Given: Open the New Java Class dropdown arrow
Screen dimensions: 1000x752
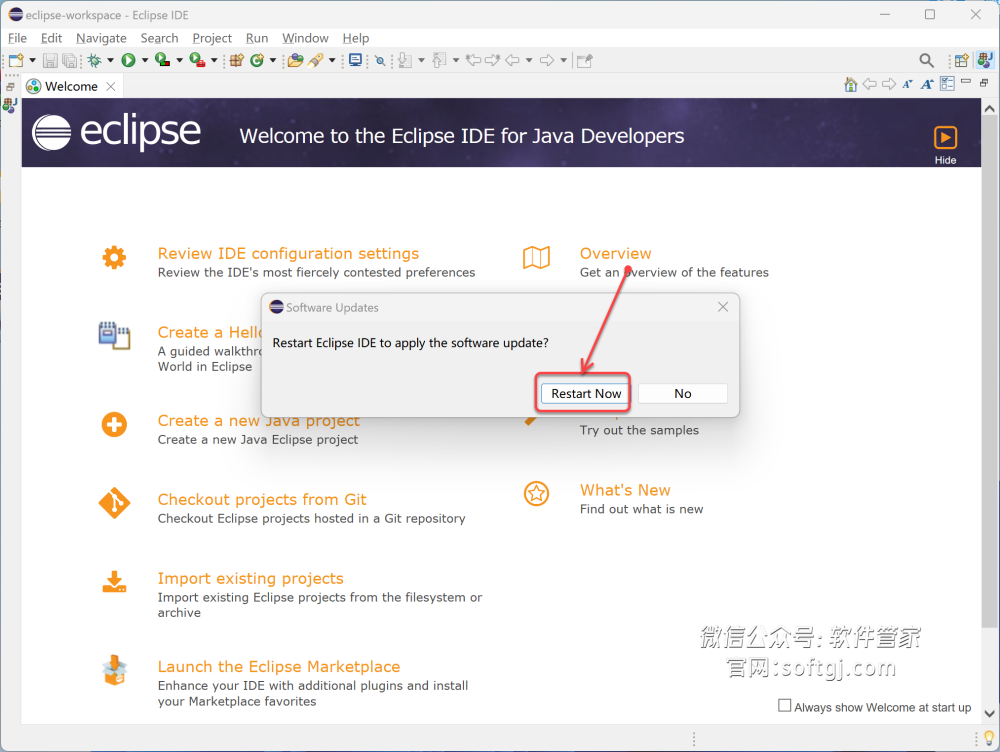Looking at the screenshot, I should coord(273,61).
